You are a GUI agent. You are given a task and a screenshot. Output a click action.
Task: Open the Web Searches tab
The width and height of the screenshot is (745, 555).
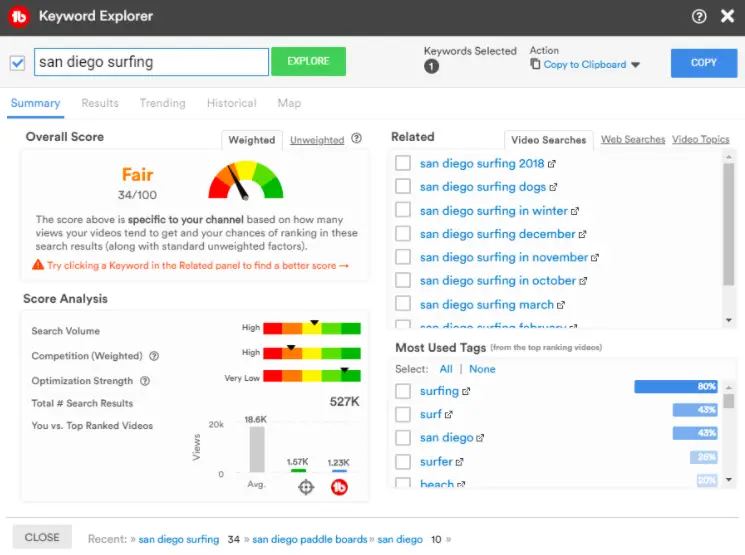[x=632, y=140]
